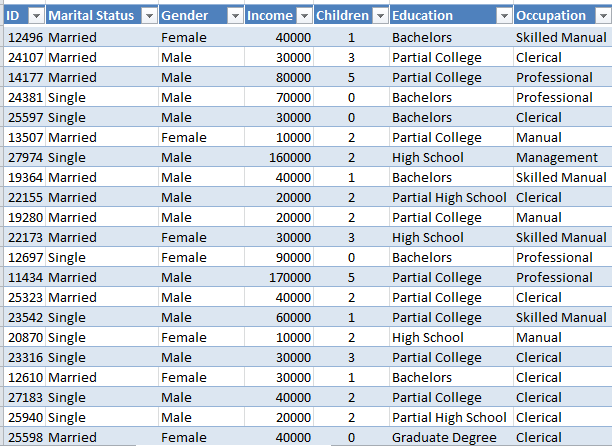This screenshot has height=446, width=612.
Task: Open the Children column filter dropdown
Action: [378, 16]
